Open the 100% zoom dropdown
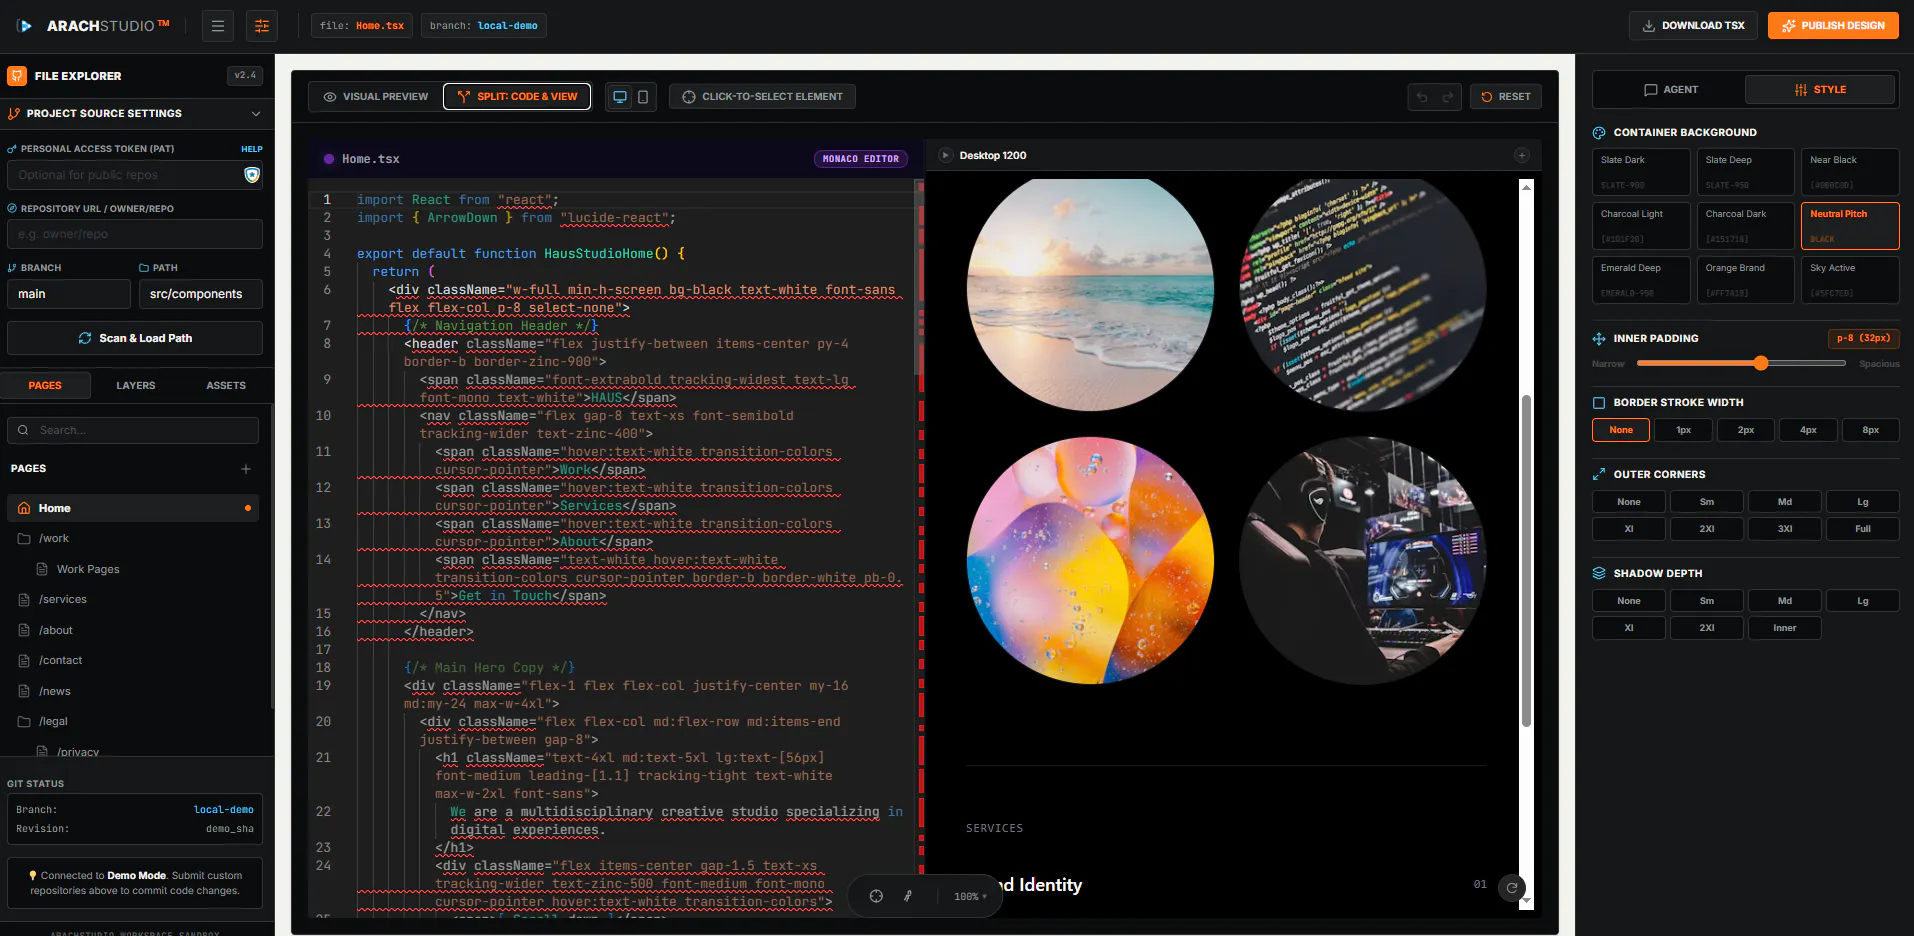 (x=970, y=897)
